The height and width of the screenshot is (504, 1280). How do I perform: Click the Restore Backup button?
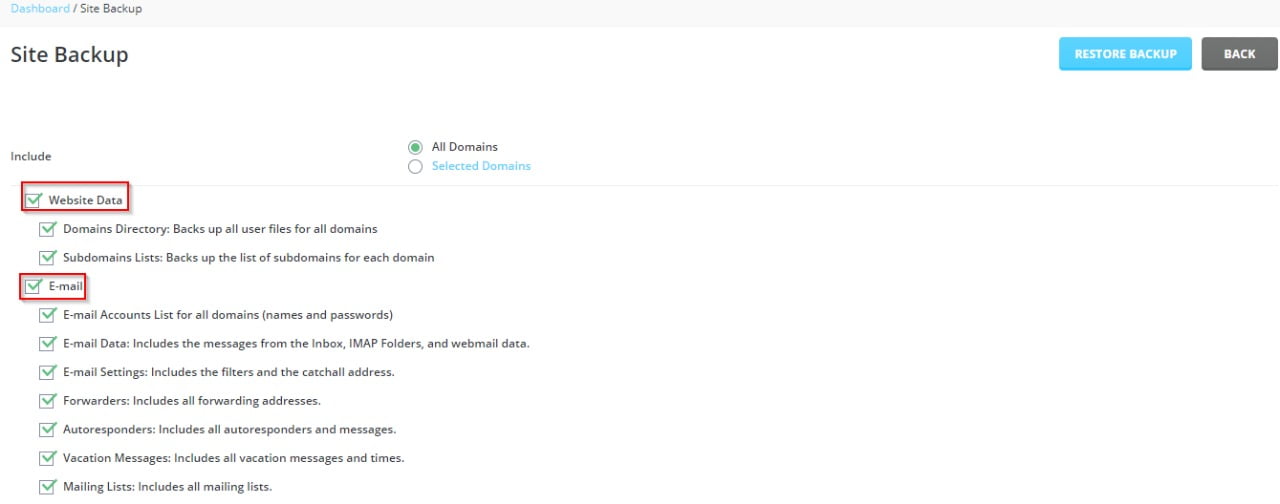click(1125, 54)
